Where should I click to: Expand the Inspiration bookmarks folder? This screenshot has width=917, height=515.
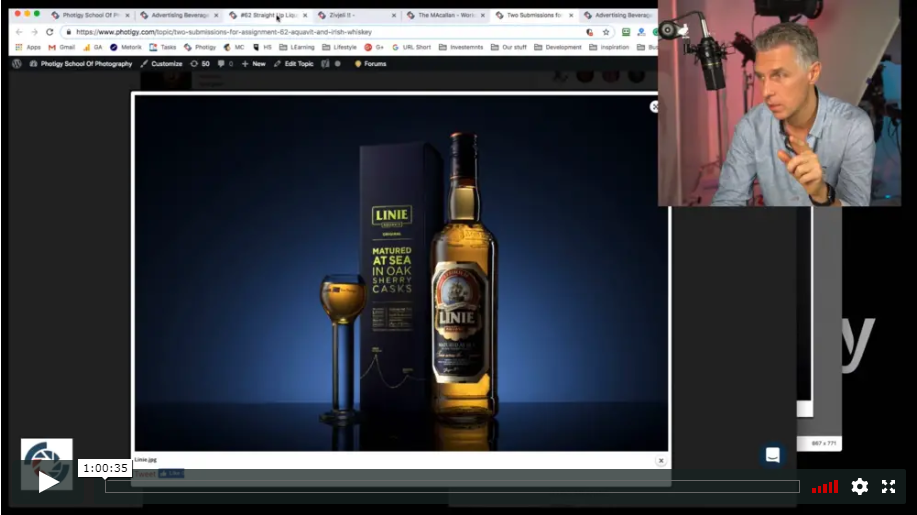[609, 47]
